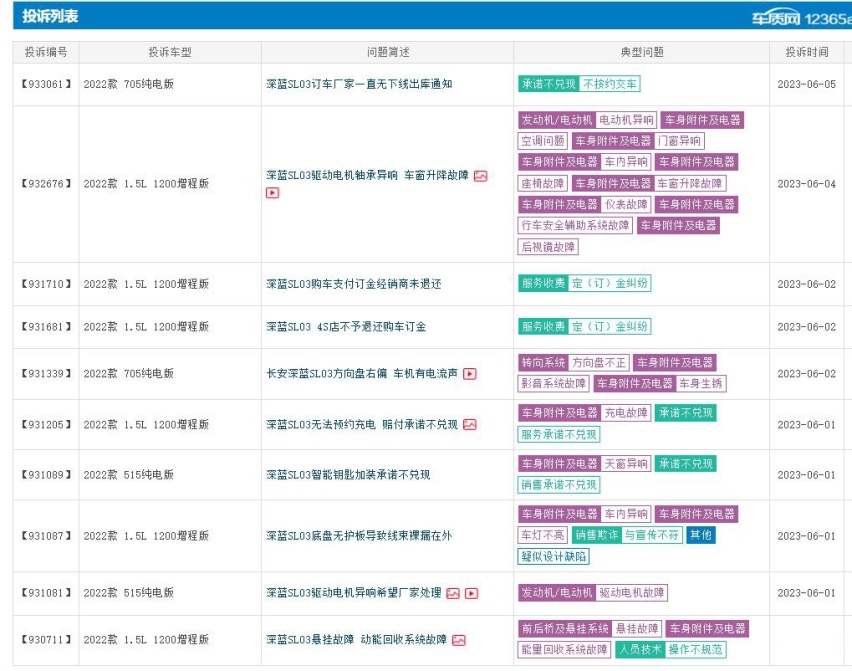Click the 问题简述 column header
This screenshot has height=671, width=852.
(388, 52)
